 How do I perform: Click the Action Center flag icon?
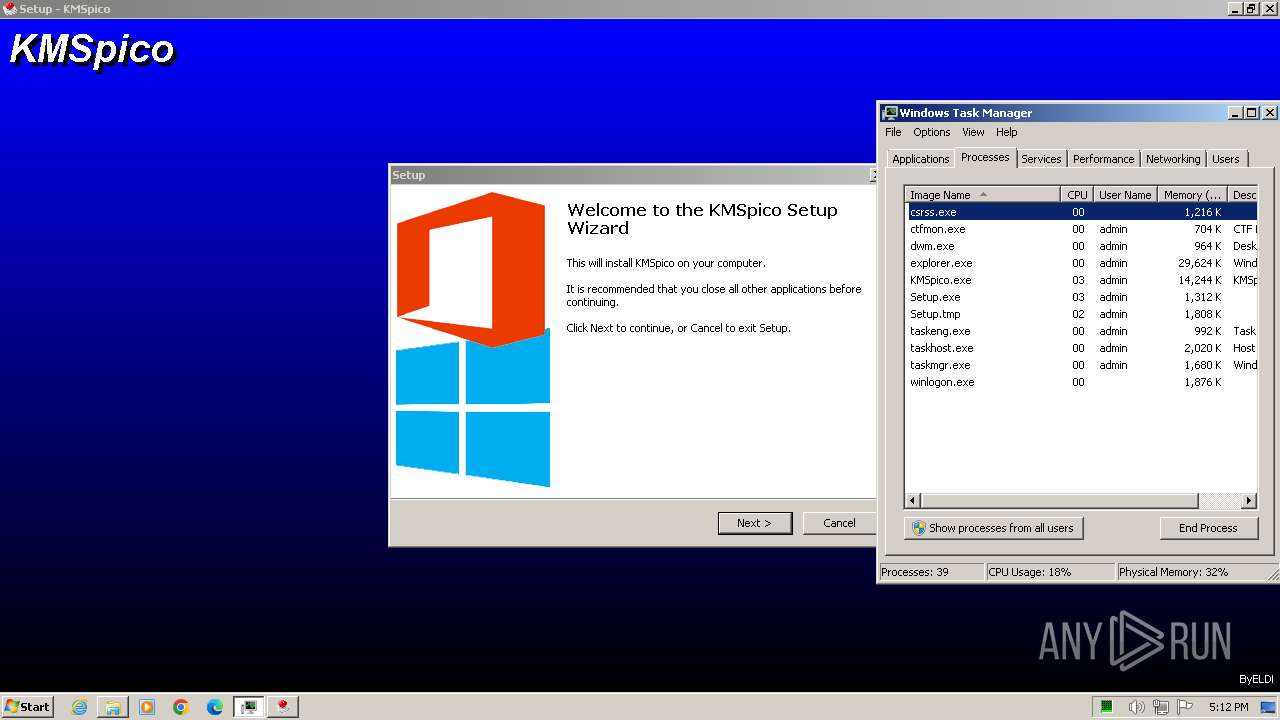pos(1186,707)
